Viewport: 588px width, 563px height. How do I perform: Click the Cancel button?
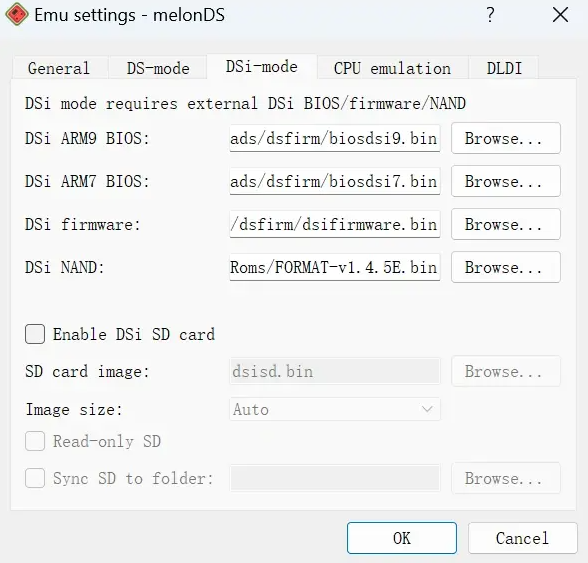(523, 538)
